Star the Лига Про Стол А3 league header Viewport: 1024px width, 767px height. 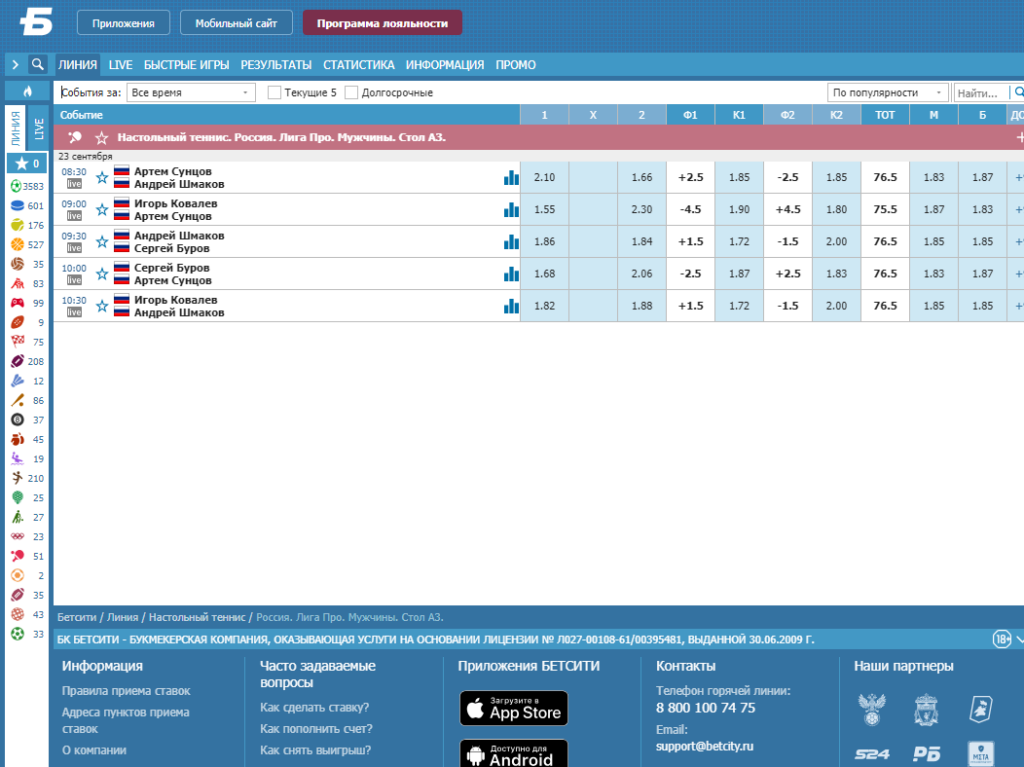(x=101, y=138)
